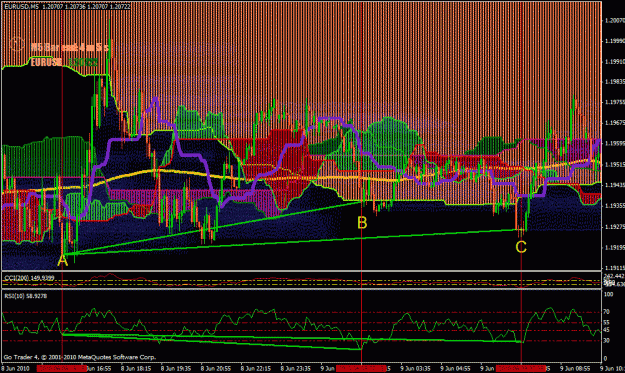Click the 1.19835 price scale label
This screenshot has width=625, height=373.
[615, 81]
